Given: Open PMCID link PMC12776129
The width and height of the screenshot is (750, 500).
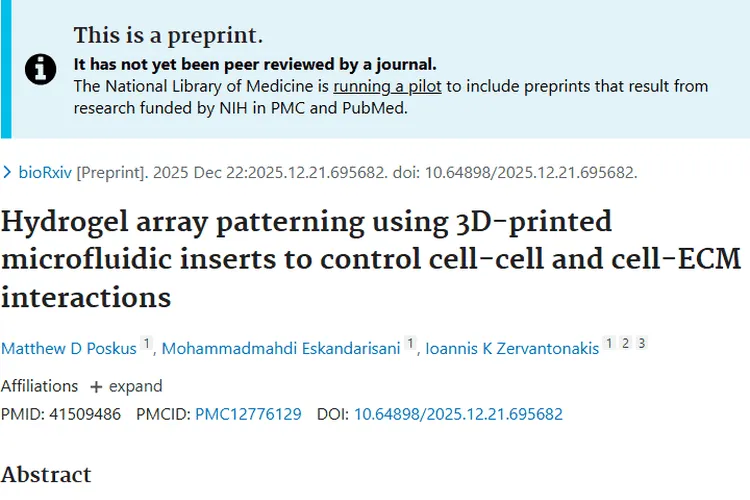Looking at the screenshot, I should click(248, 414).
